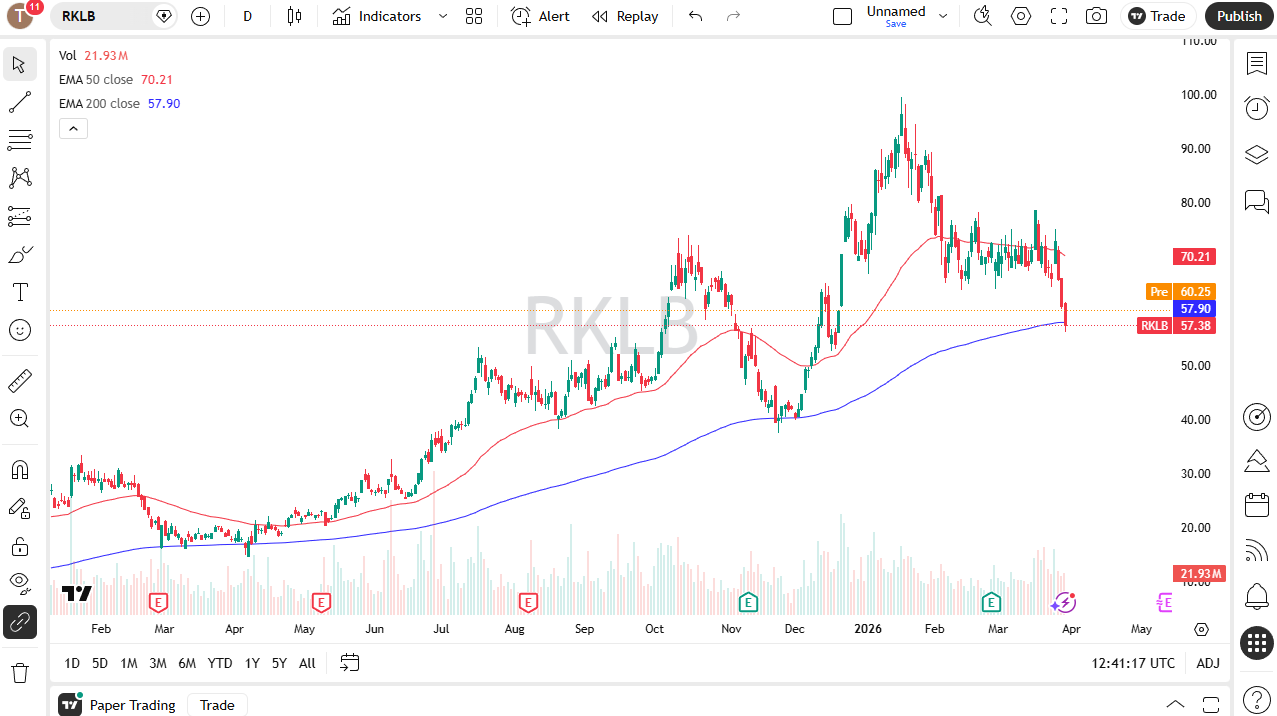Toggle the drawings link sync button
The width and height of the screenshot is (1277, 716).
tap(19, 622)
